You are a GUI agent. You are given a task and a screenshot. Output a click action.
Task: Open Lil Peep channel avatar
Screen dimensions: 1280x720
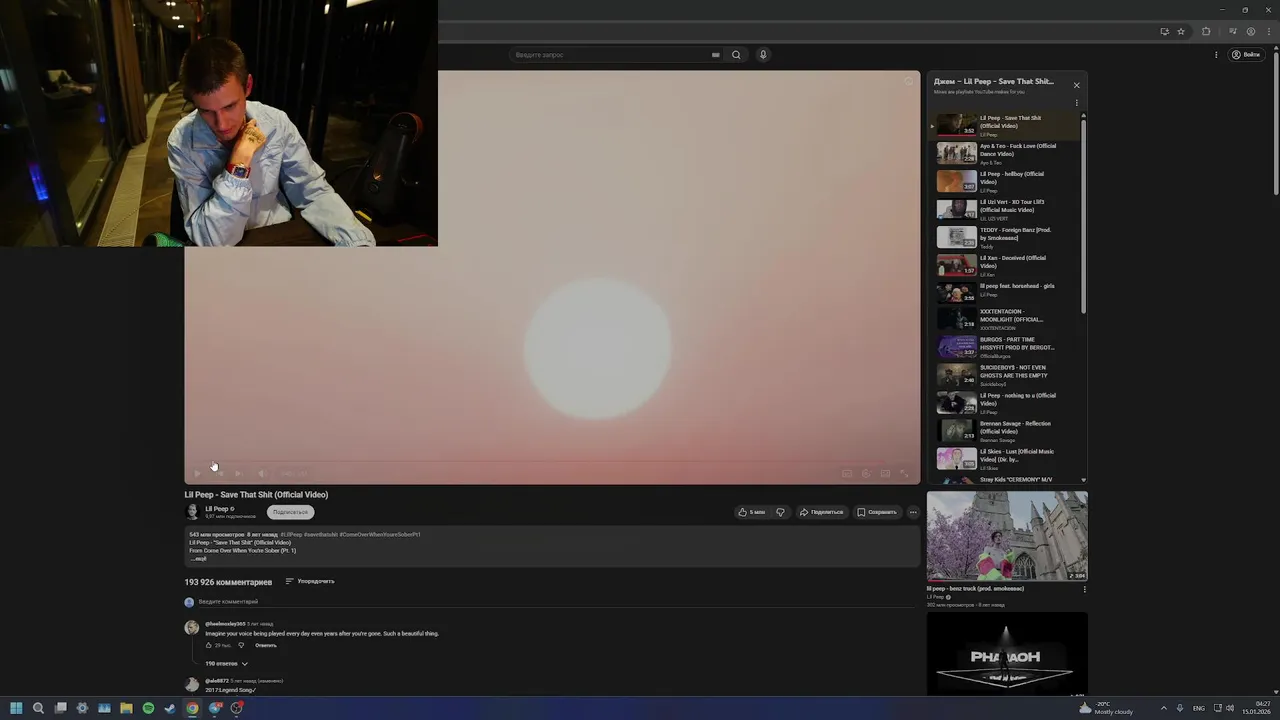coord(192,512)
